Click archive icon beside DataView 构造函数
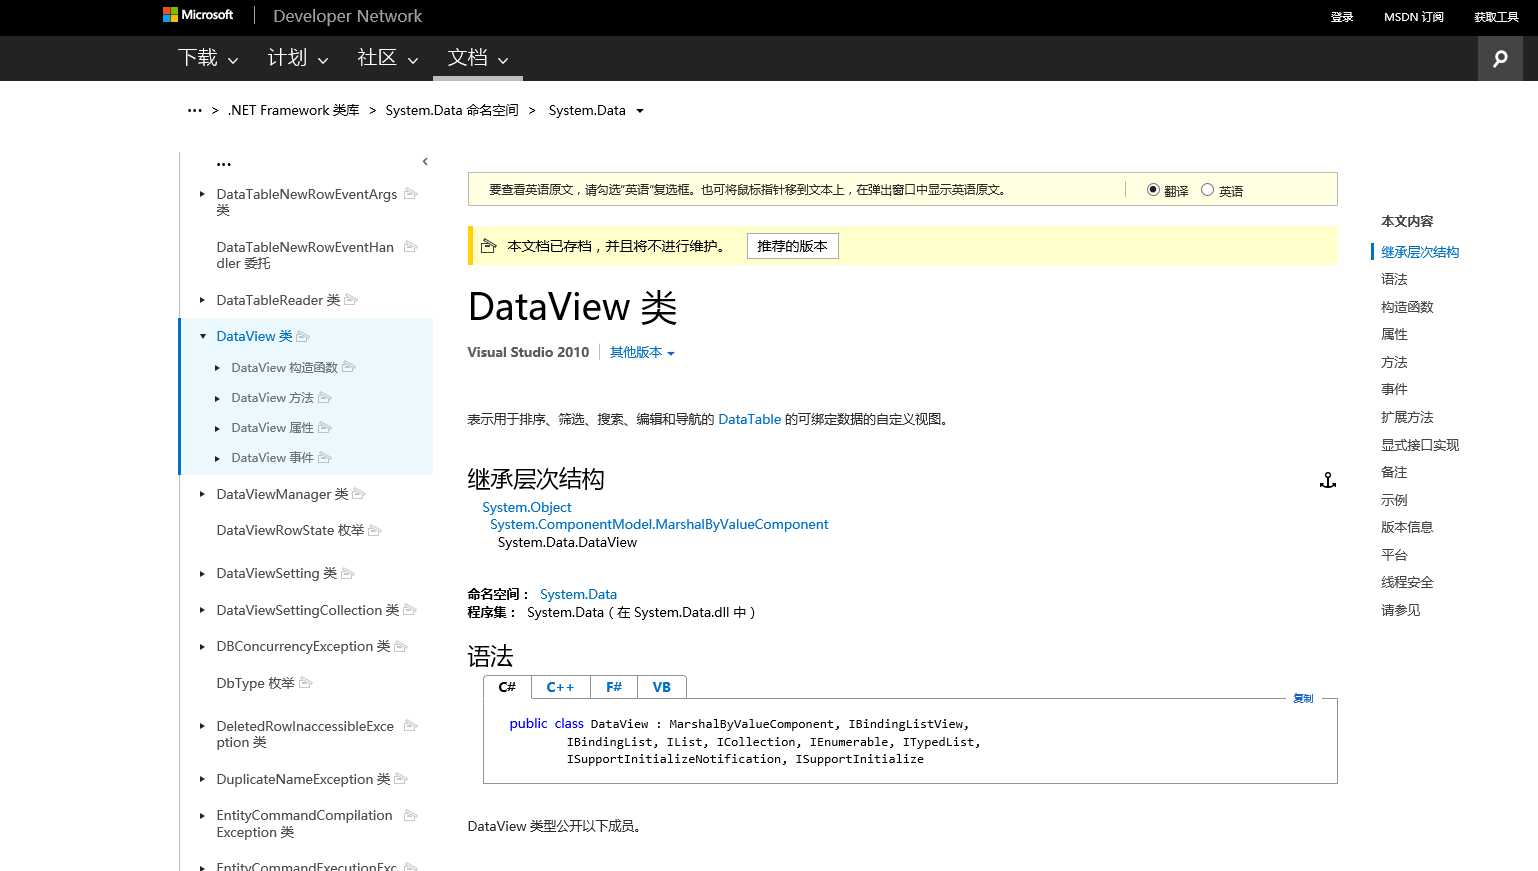This screenshot has height=871, width=1538. click(349, 367)
